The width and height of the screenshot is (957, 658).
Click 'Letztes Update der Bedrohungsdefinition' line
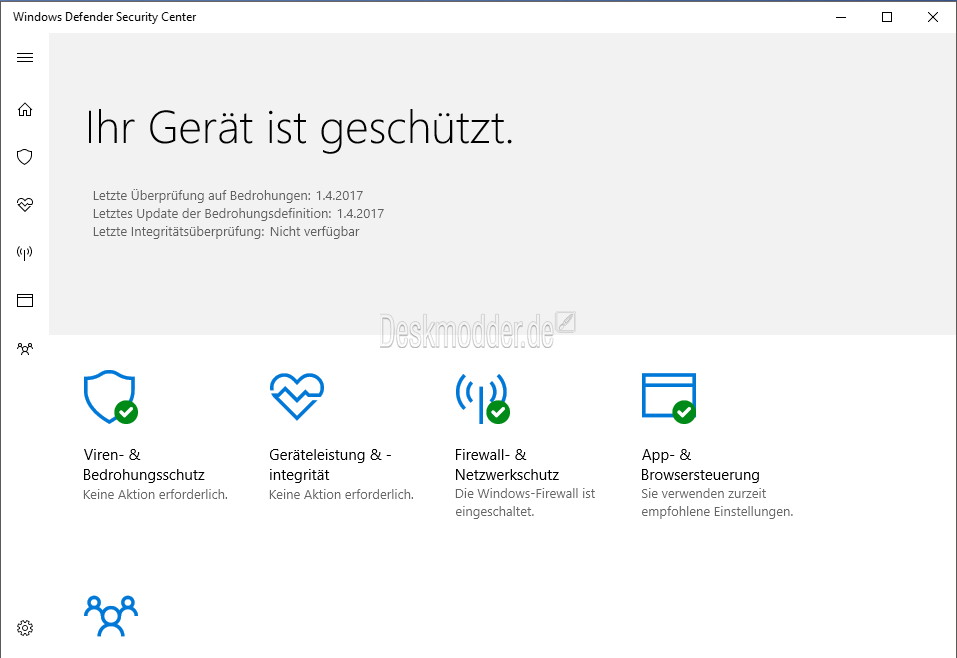(238, 214)
